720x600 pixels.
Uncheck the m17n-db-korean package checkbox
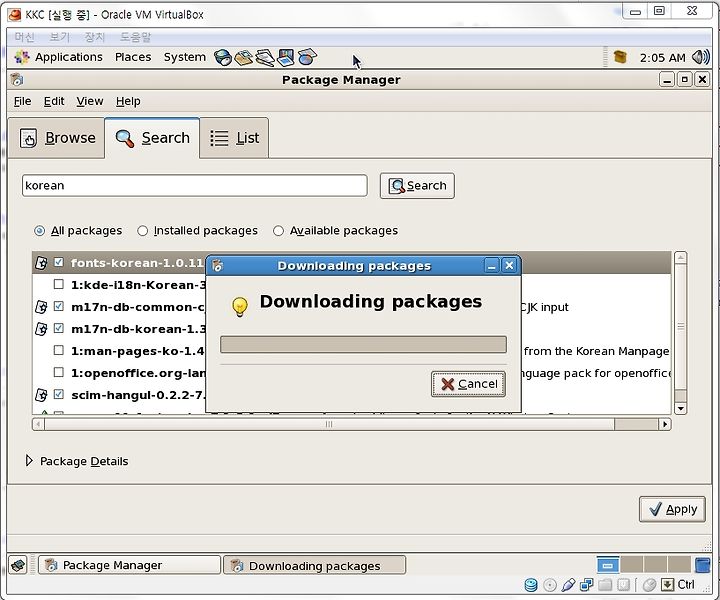58,328
